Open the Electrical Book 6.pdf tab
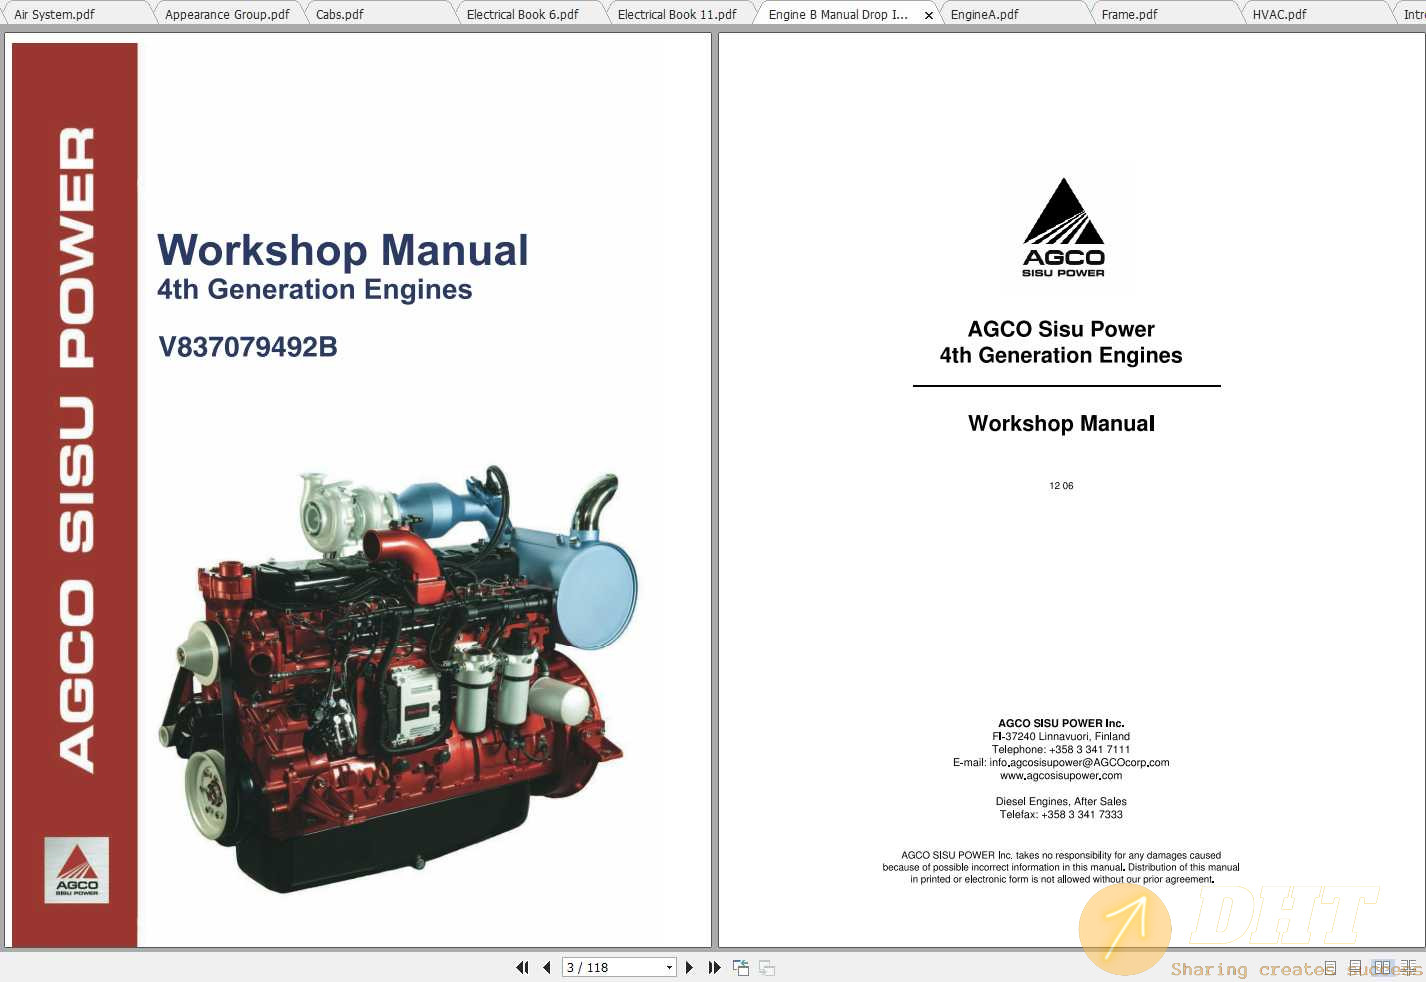Viewport: 1426px width, 982px height. coord(529,14)
